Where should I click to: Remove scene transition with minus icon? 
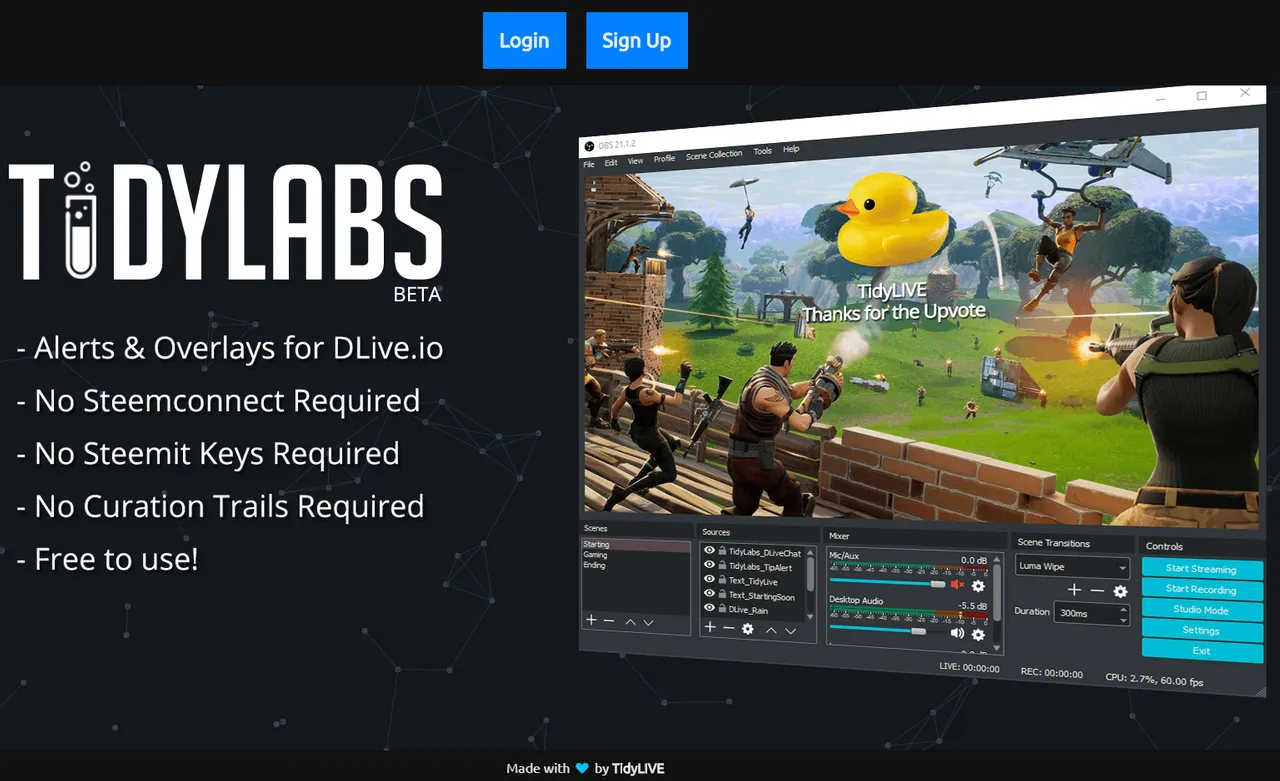pyautogui.click(x=1097, y=591)
